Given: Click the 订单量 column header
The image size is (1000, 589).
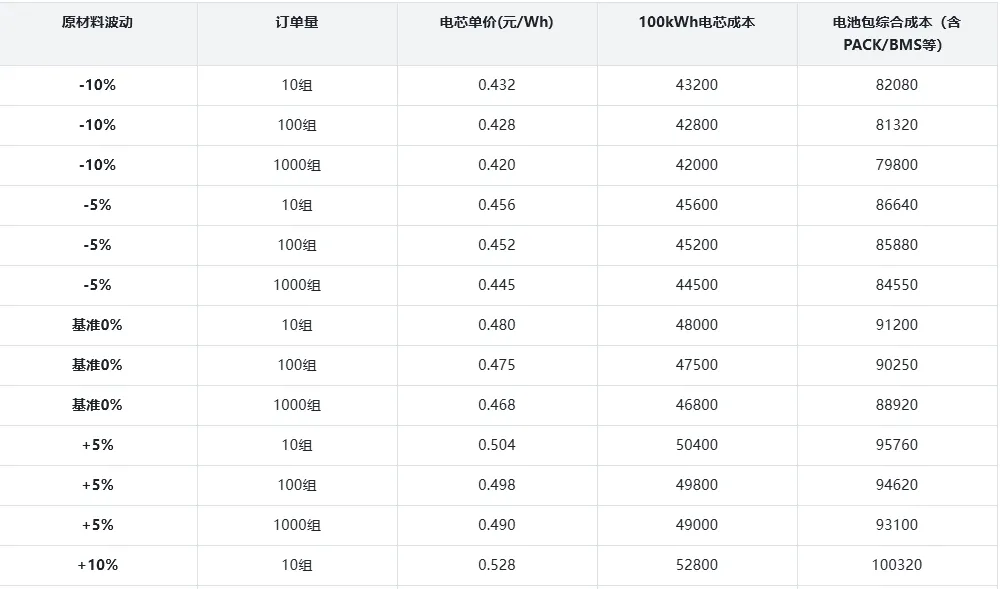Looking at the screenshot, I should 297,22.
